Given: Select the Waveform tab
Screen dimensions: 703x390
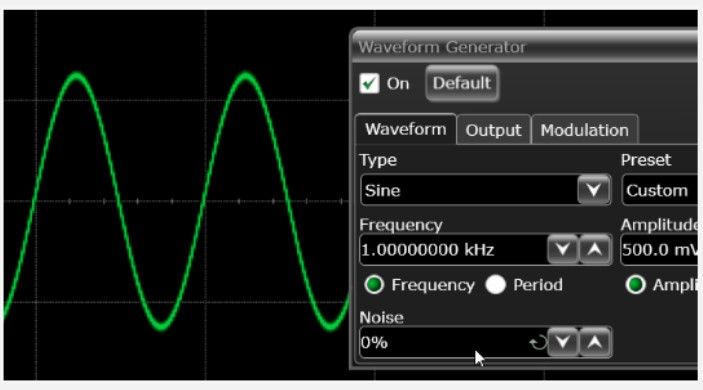Looking at the screenshot, I should 406,129.
